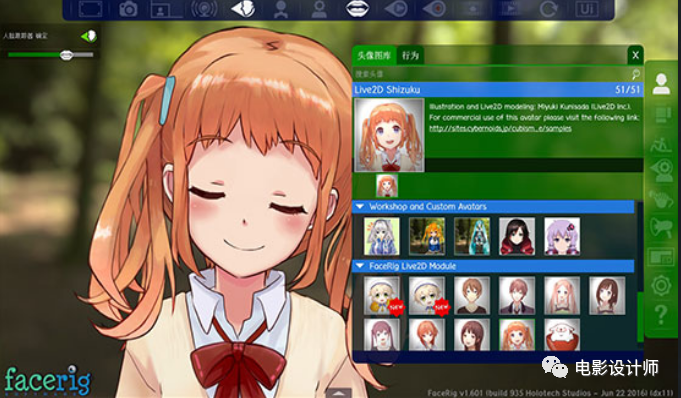Select the brown-haired boy in dark shirt avatar

(472, 295)
